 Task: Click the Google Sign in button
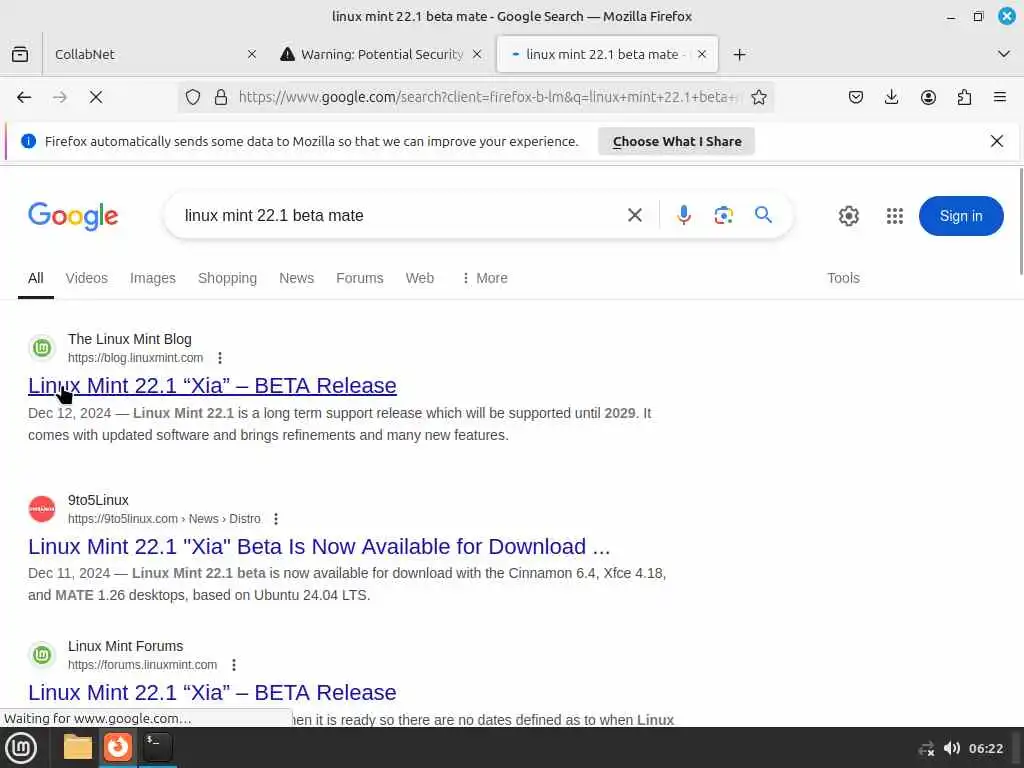coord(961,216)
